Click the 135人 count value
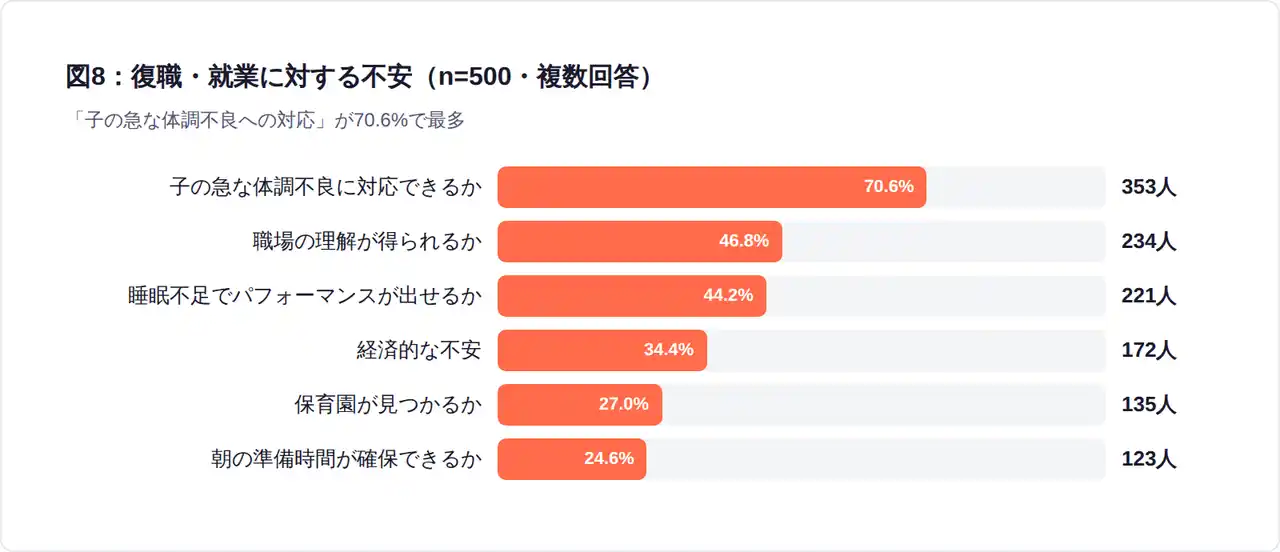Screen dimensions: 1280x552 pos(1148,405)
